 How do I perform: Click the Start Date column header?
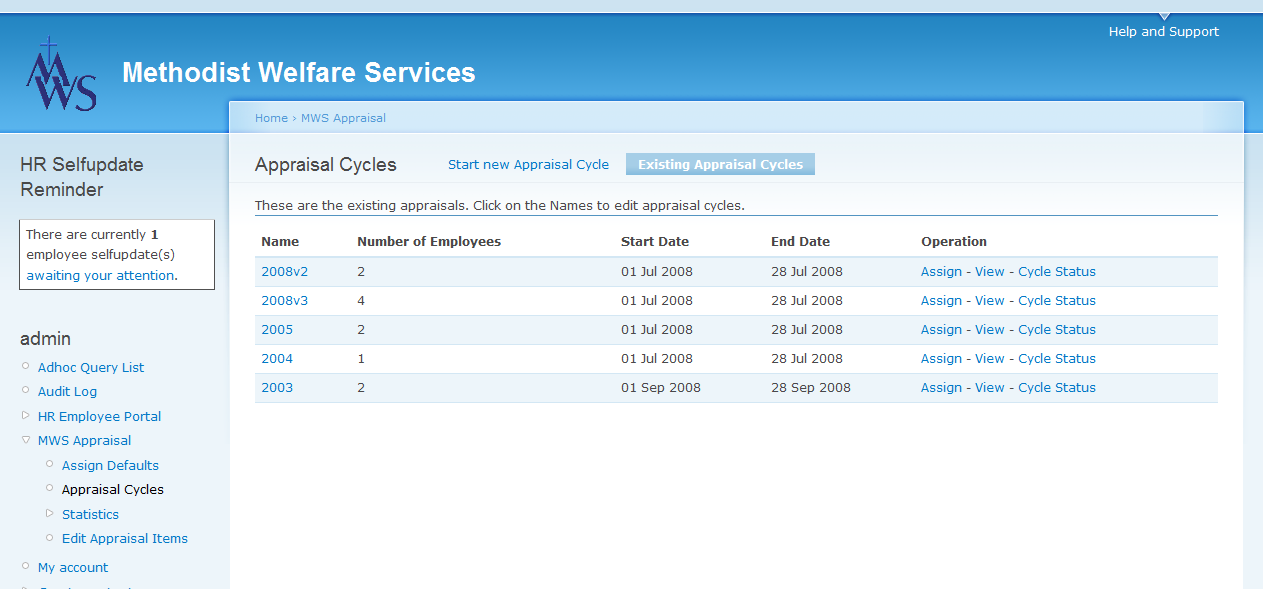tap(655, 241)
